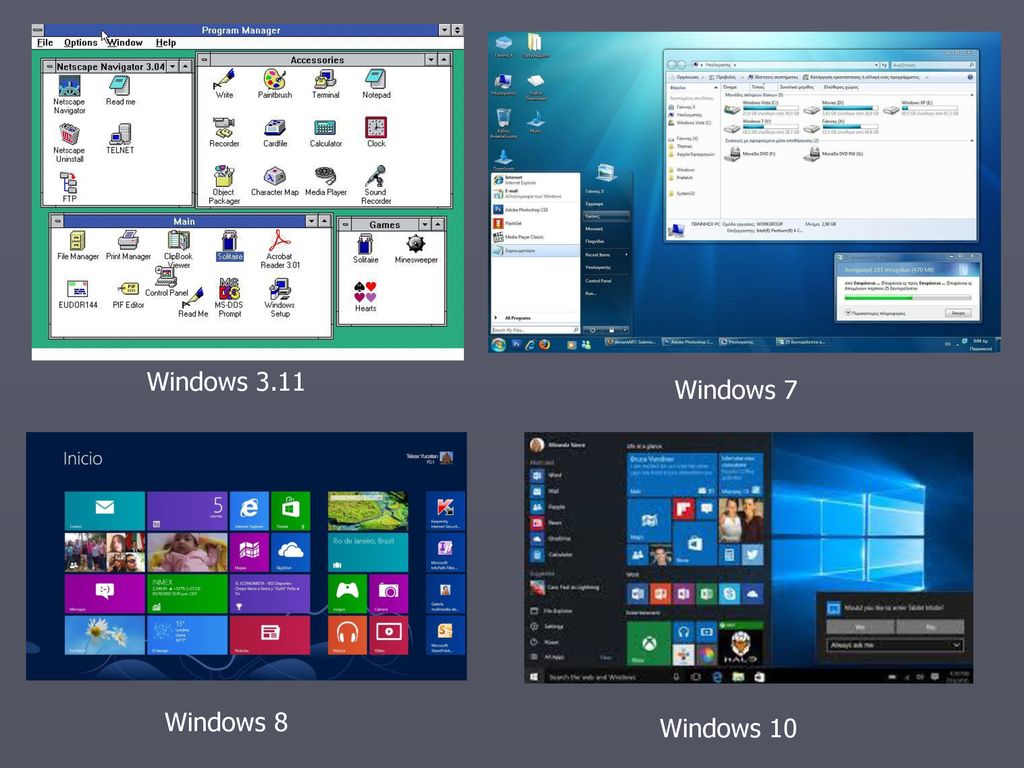Click Yes in the Tablet mode prompt
The image size is (1024, 768).
tap(860, 627)
